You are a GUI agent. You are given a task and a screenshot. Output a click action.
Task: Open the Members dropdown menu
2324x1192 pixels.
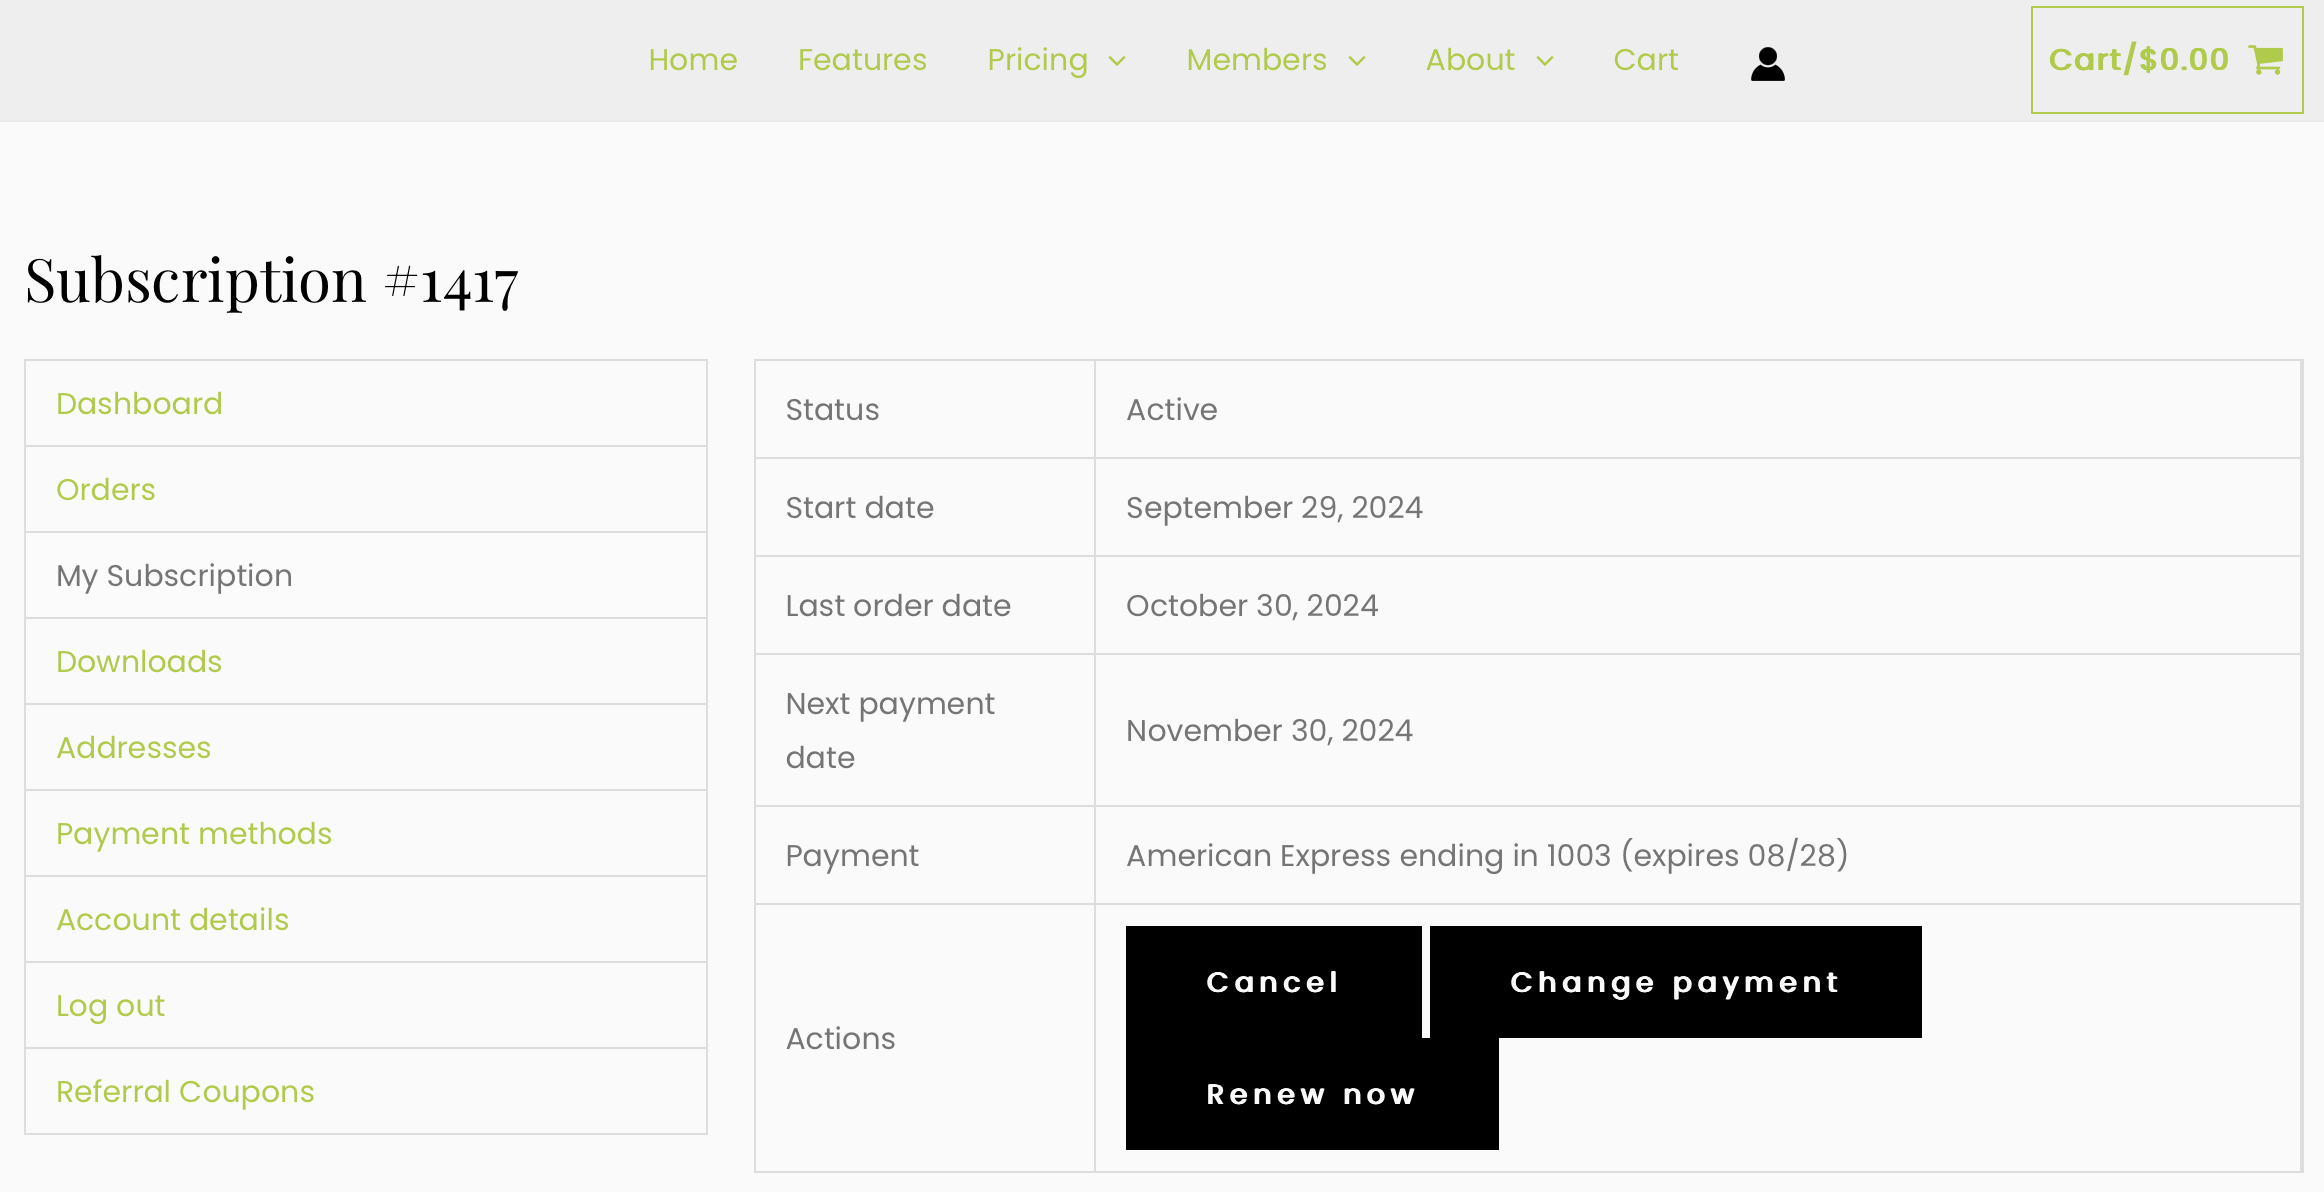tap(1275, 59)
